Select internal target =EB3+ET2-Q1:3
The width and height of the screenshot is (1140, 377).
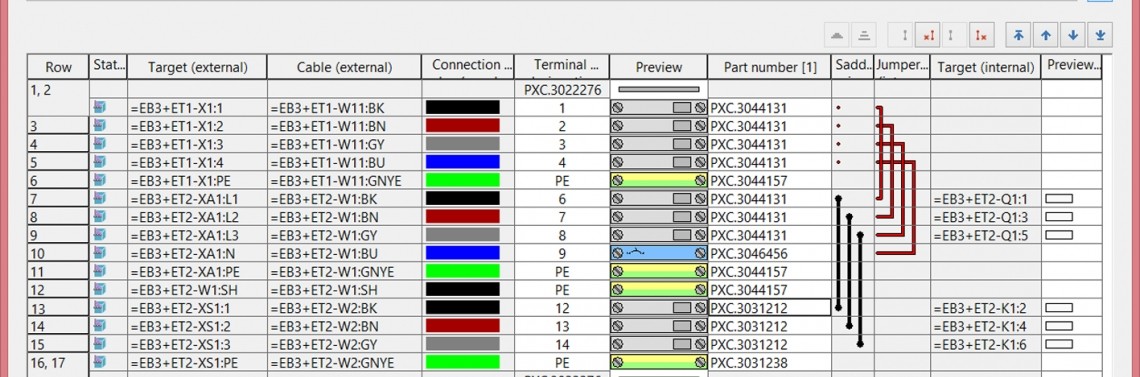(986, 216)
